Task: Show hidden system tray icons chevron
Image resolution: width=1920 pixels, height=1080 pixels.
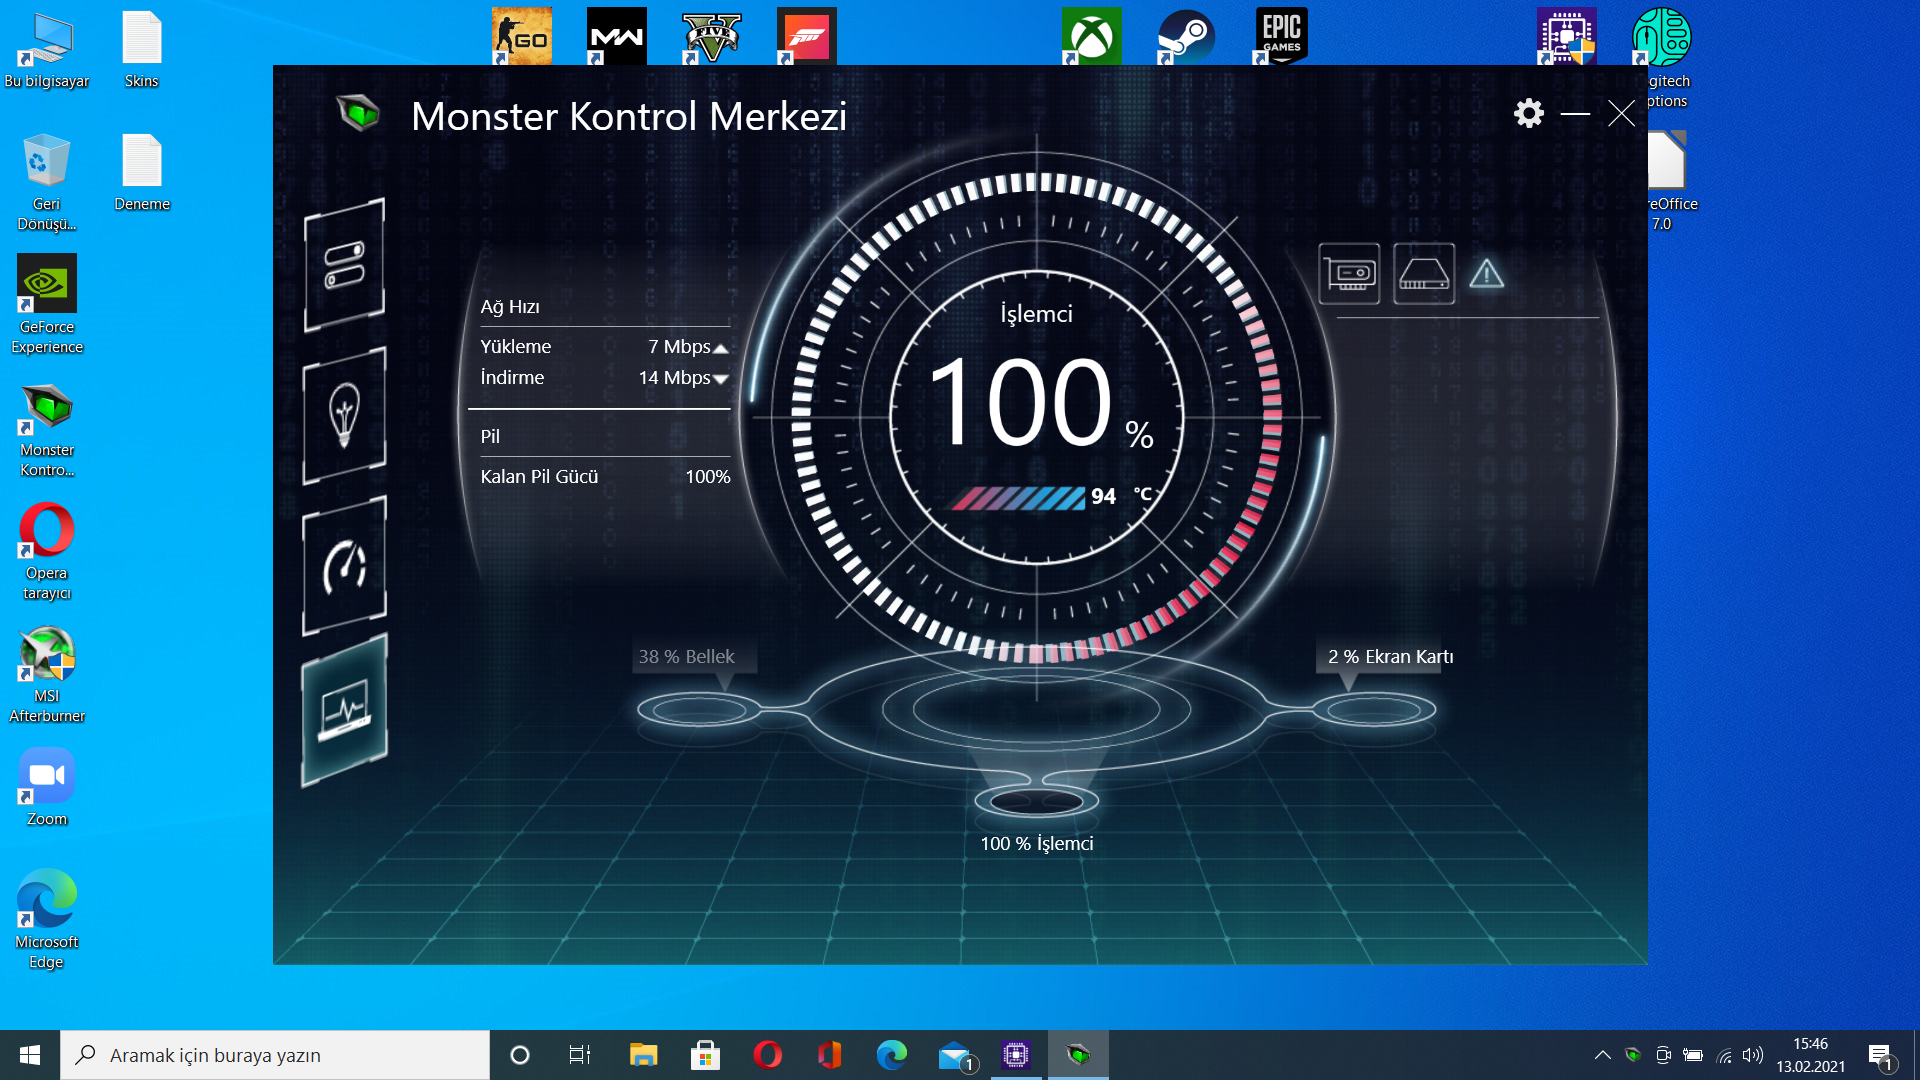Action: pos(1602,1055)
